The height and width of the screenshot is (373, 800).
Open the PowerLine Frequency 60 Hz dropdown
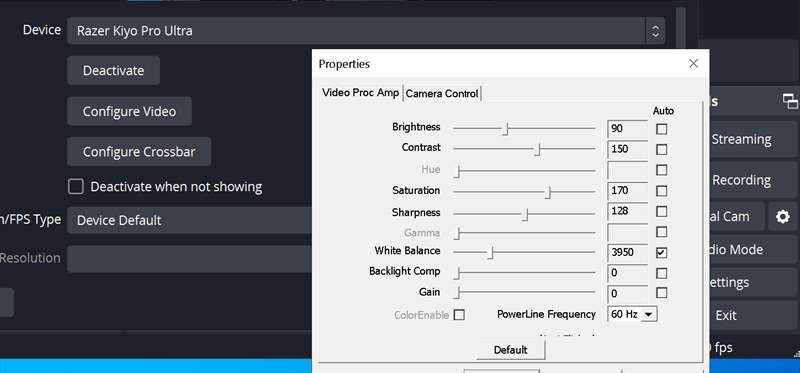[x=633, y=314]
